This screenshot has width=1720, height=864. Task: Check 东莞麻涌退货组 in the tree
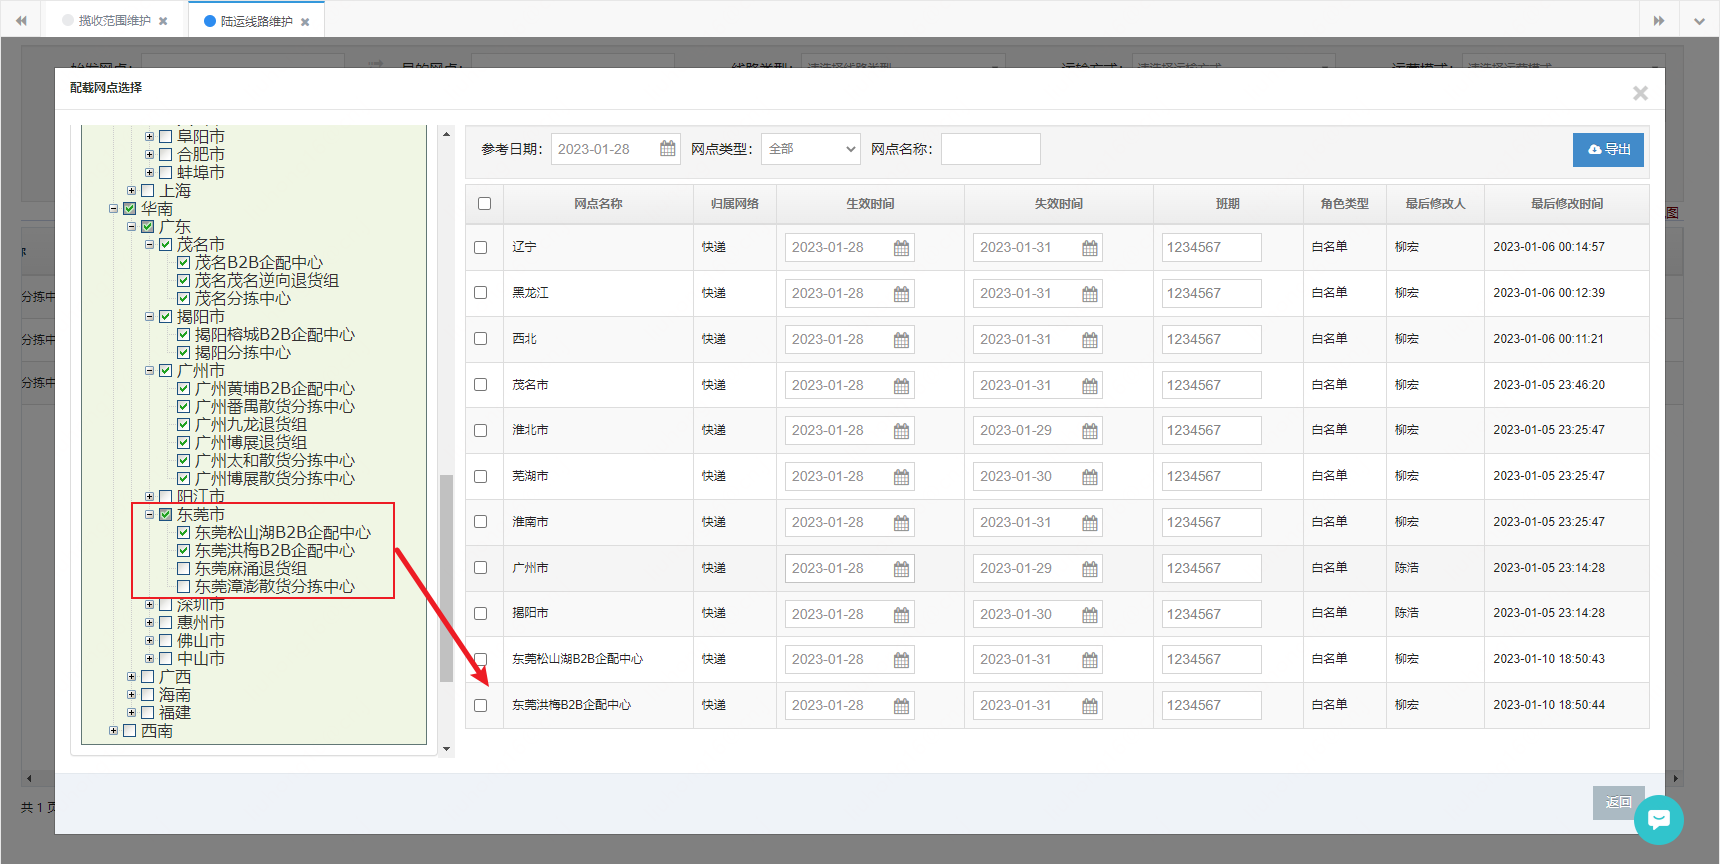pos(184,569)
